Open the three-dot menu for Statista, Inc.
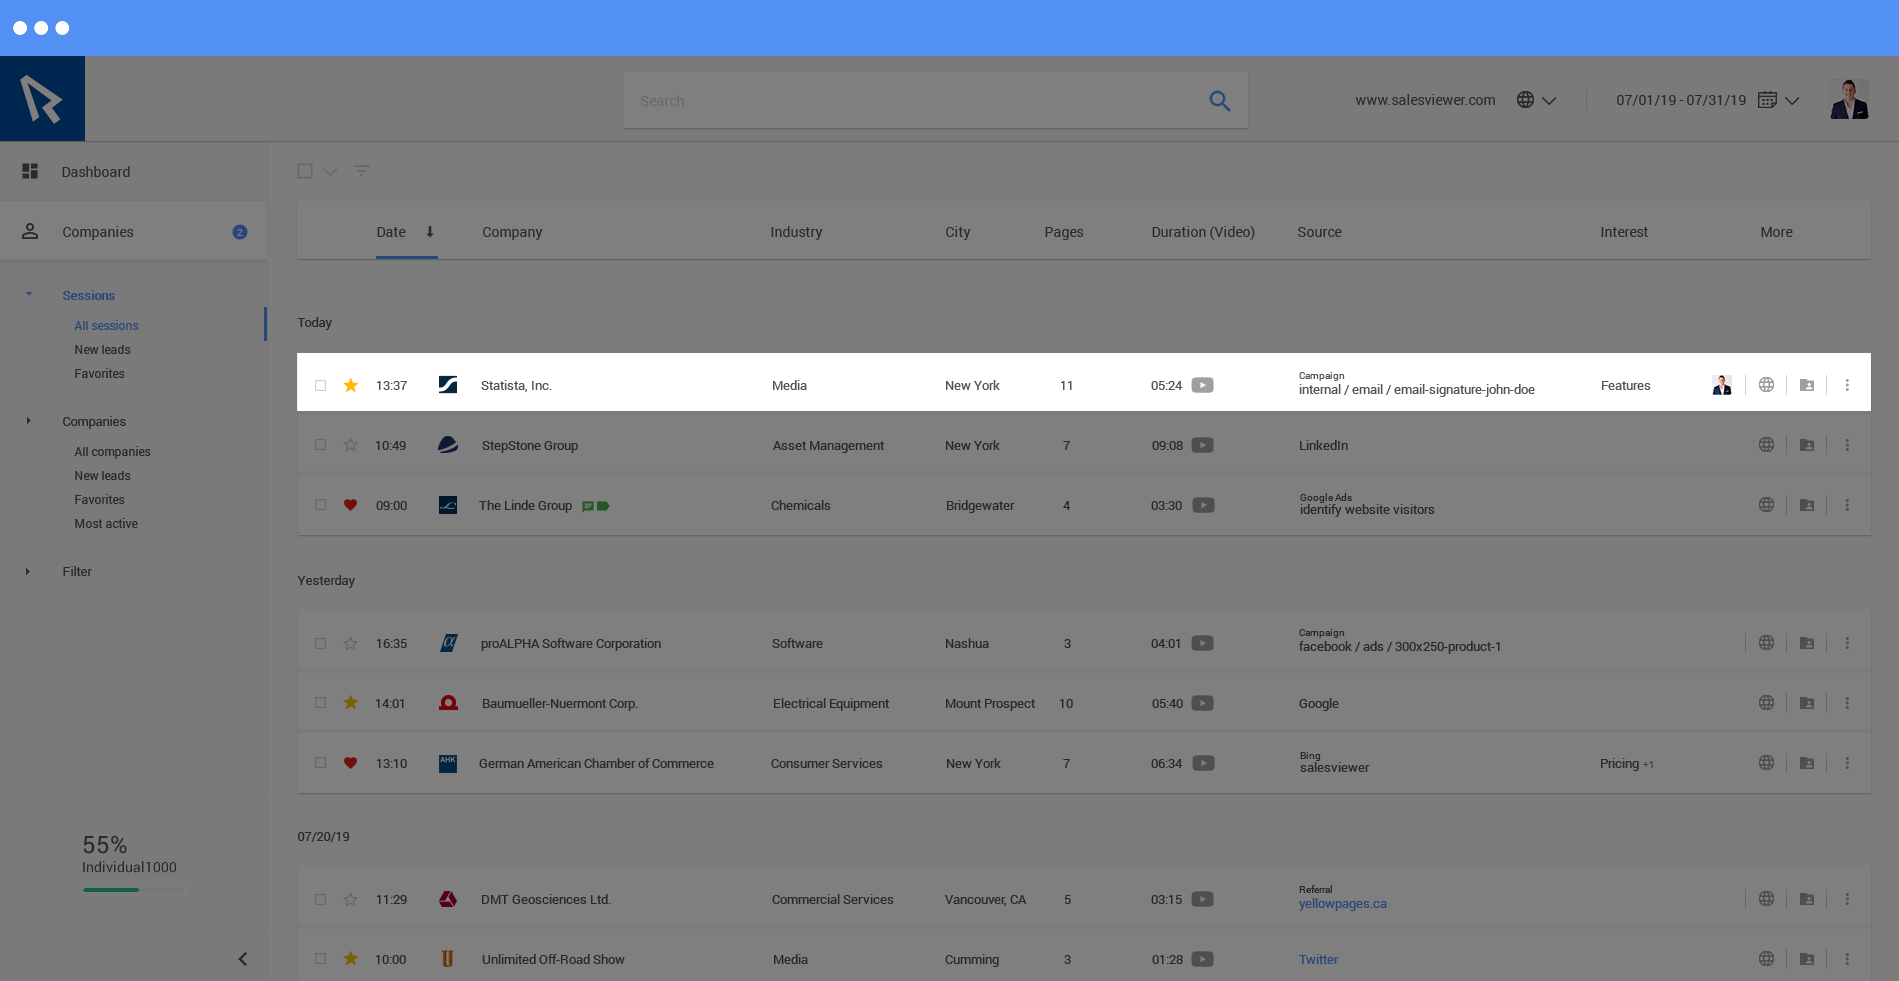The width and height of the screenshot is (1899, 981). tap(1846, 386)
